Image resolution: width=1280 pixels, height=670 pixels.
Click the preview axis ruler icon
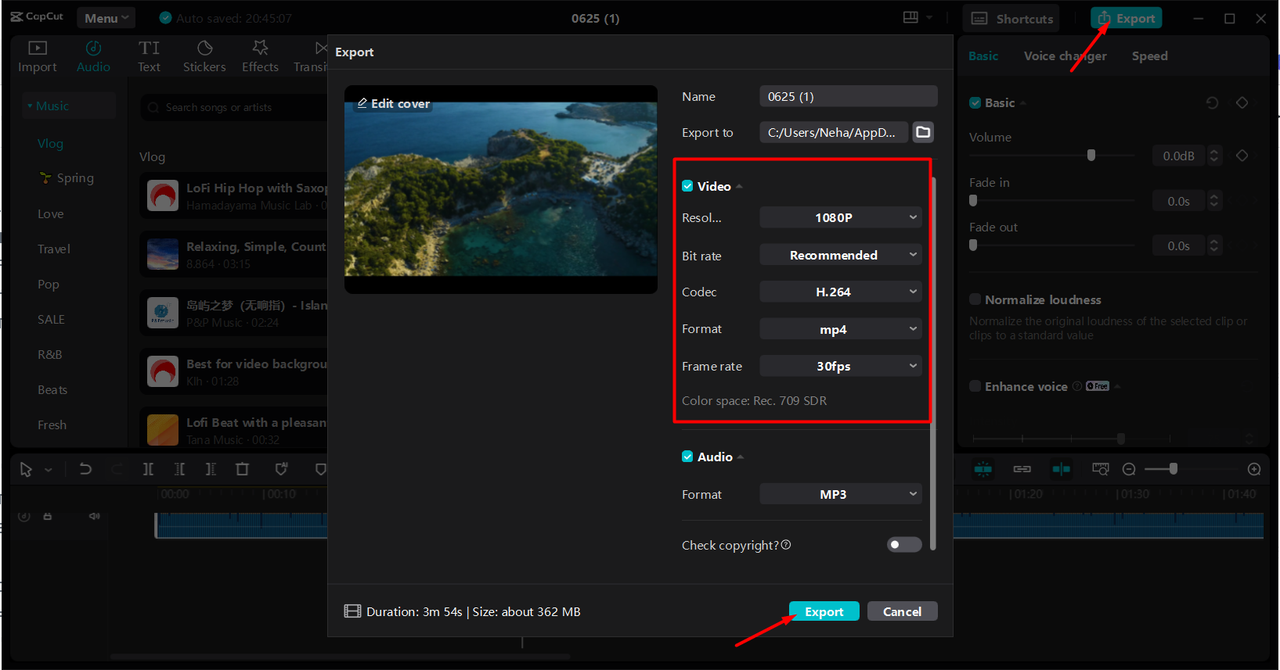(x=1100, y=468)
